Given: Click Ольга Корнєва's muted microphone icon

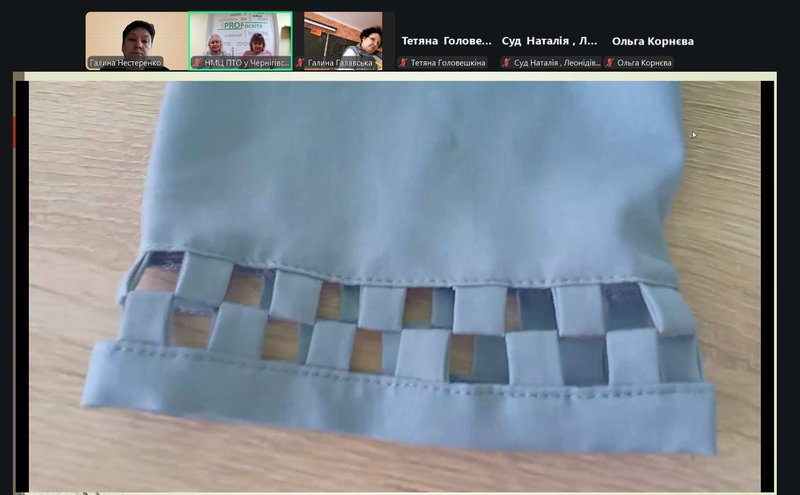Looking at the screenshot, I should [x=610, y=63].
